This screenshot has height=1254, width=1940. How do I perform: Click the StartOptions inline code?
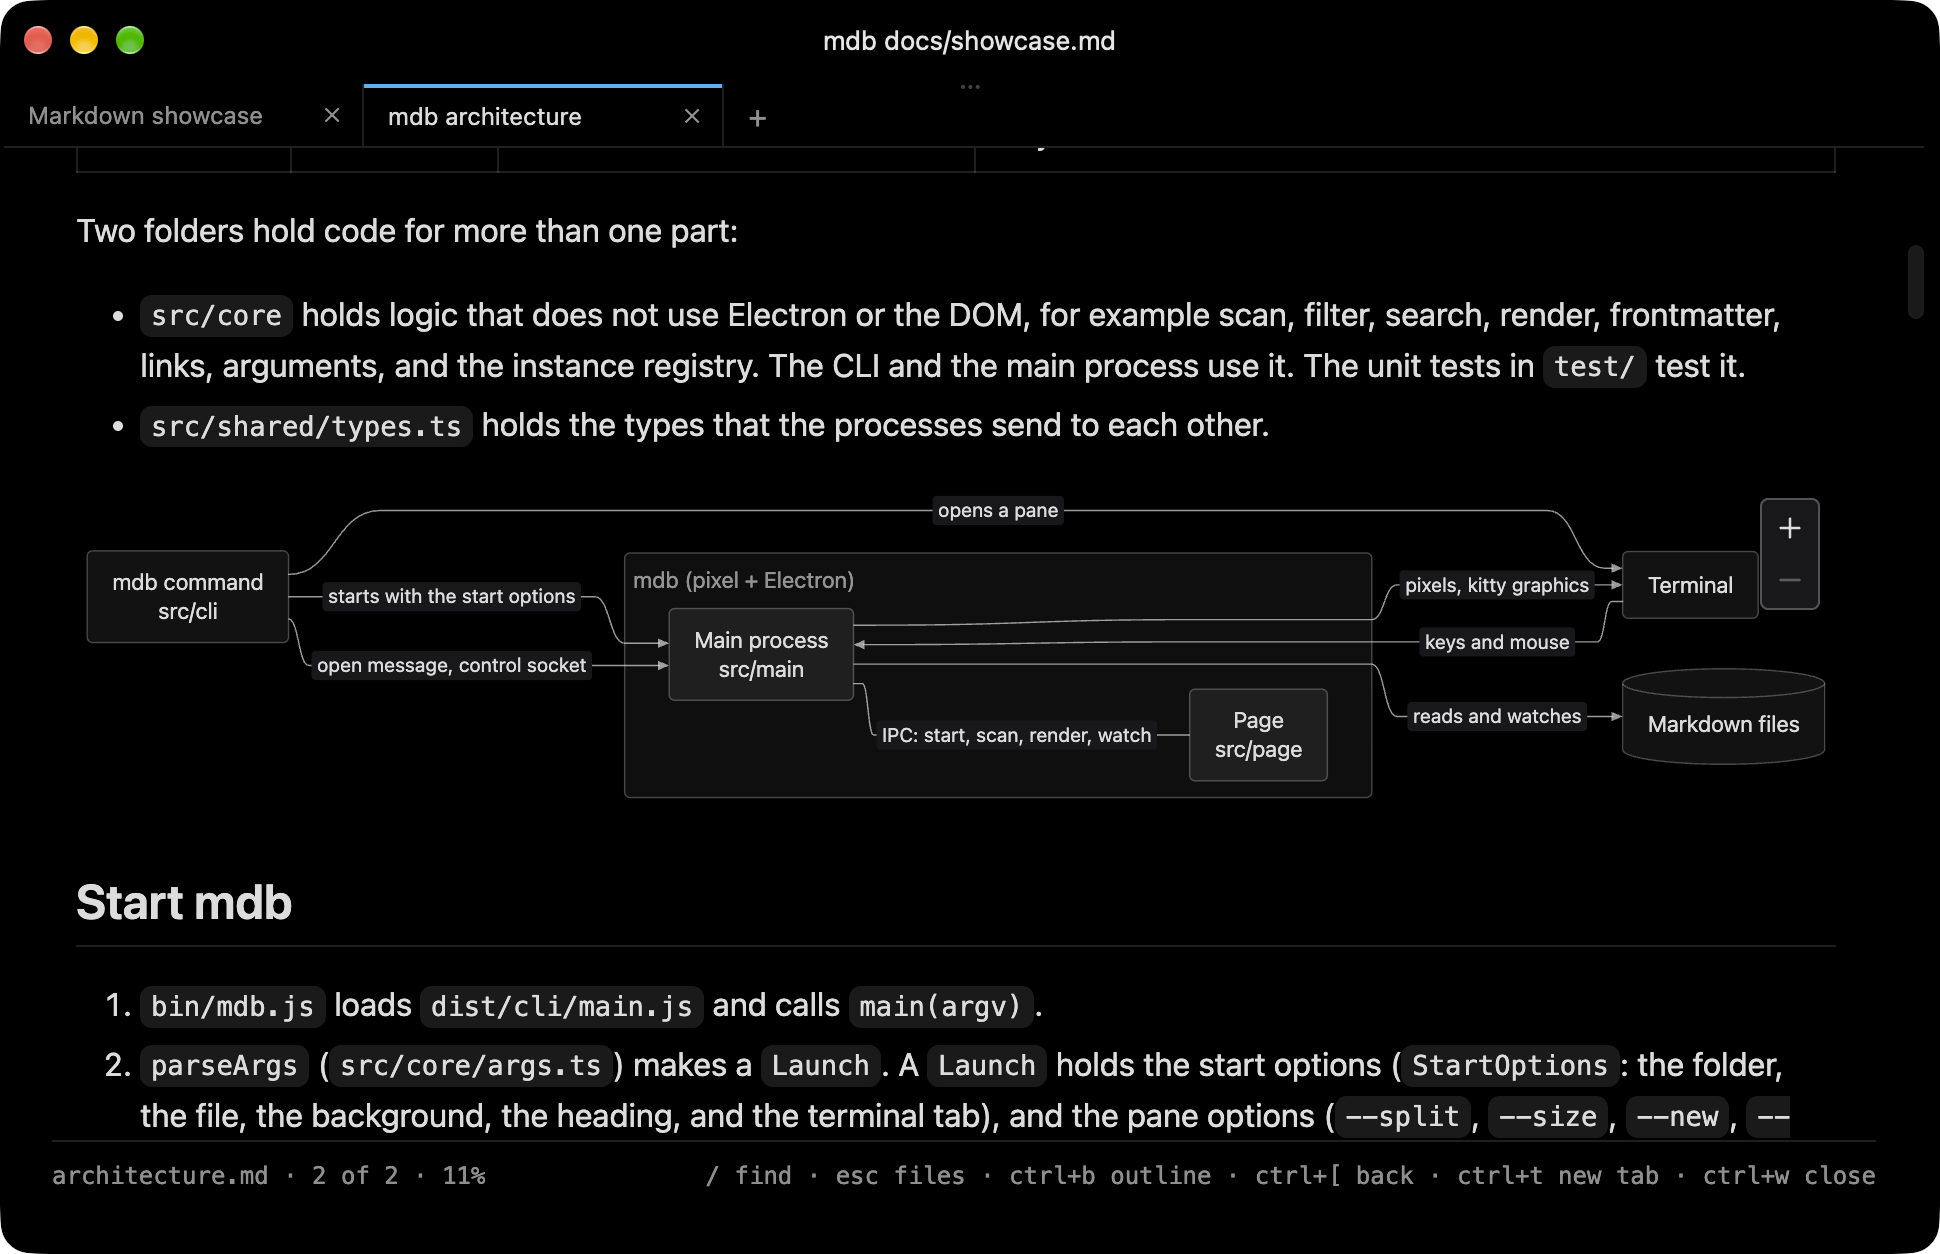(1510, 1067)
